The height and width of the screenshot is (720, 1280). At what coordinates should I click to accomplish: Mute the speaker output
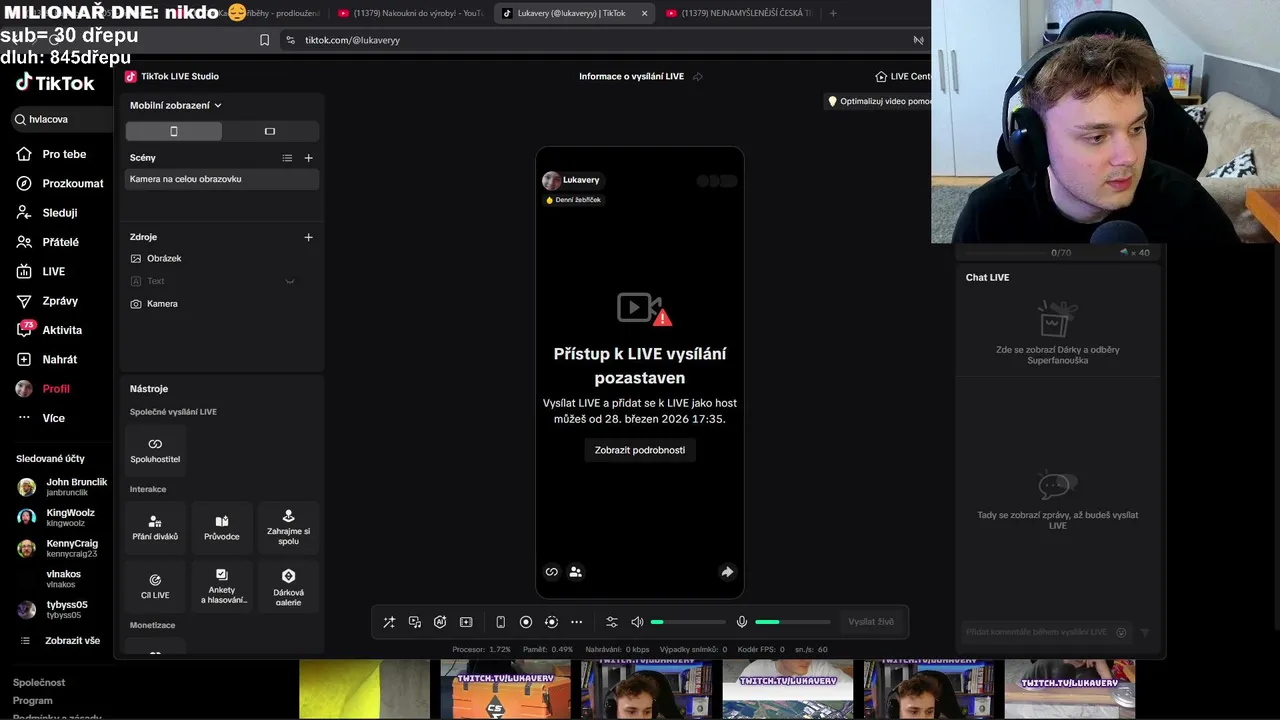point(637,622)
